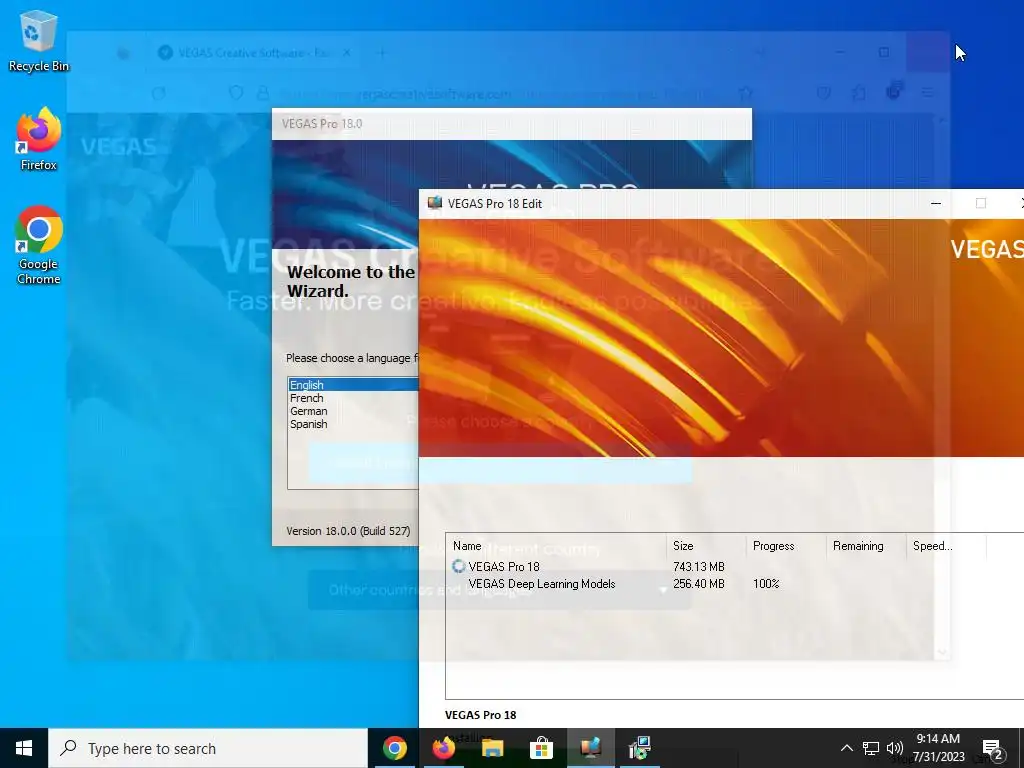1024x768 pixels.
Task: Click the Size column header
Action: (706, 546)
